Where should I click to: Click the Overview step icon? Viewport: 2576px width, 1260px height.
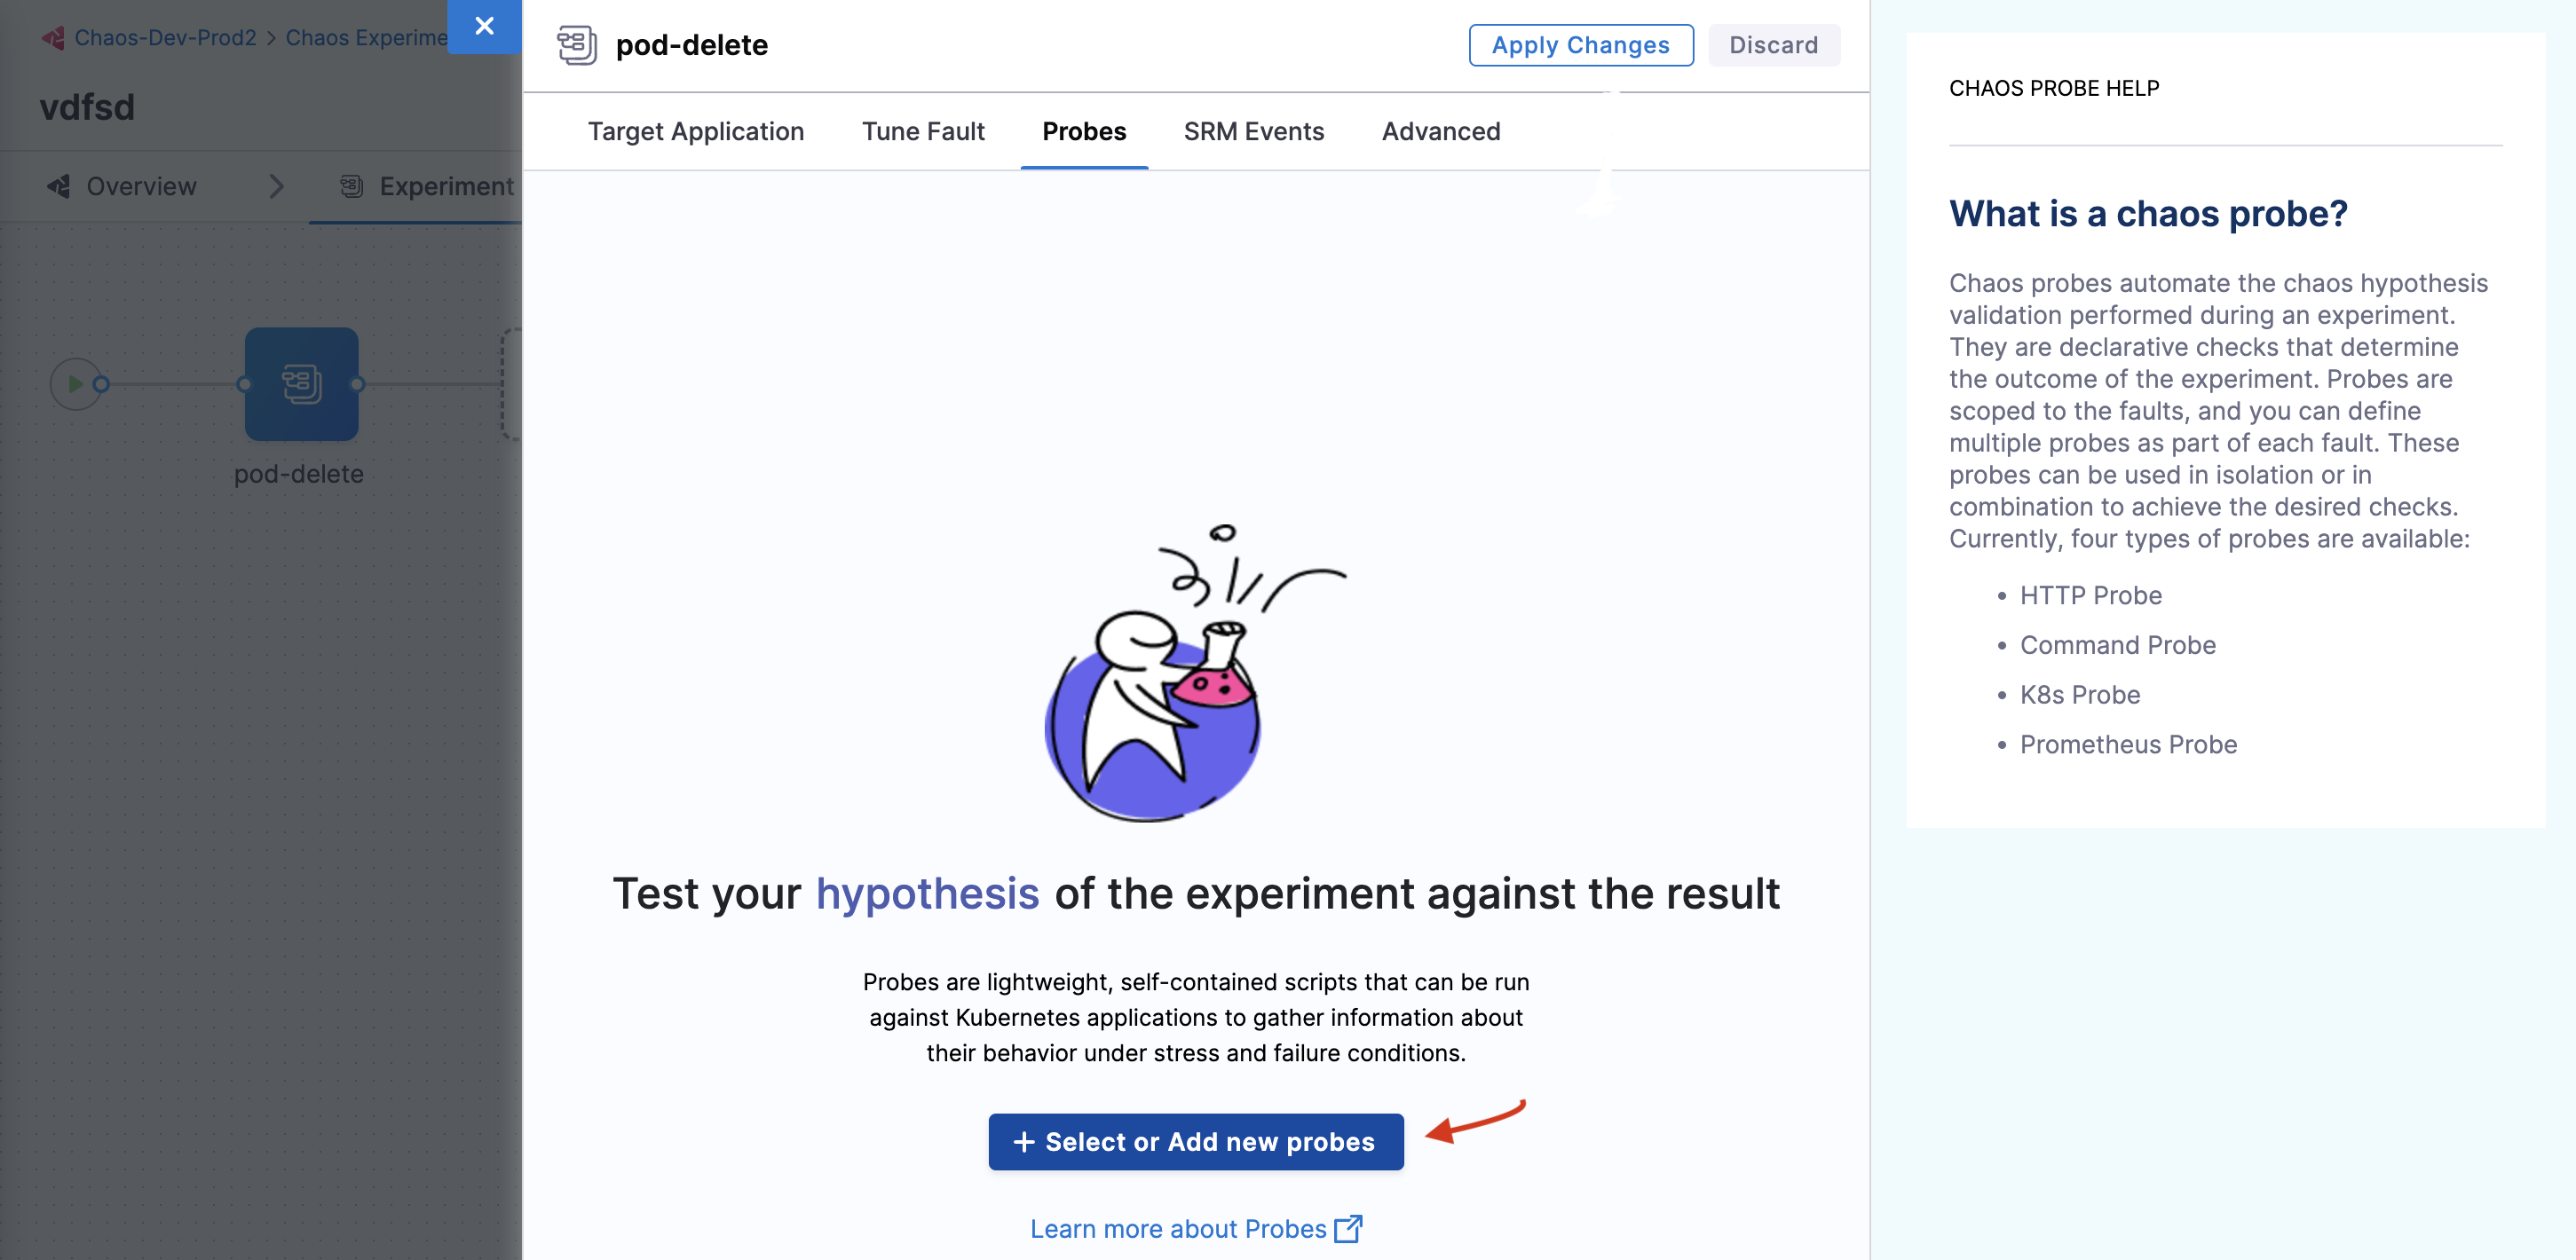point(59,186)
